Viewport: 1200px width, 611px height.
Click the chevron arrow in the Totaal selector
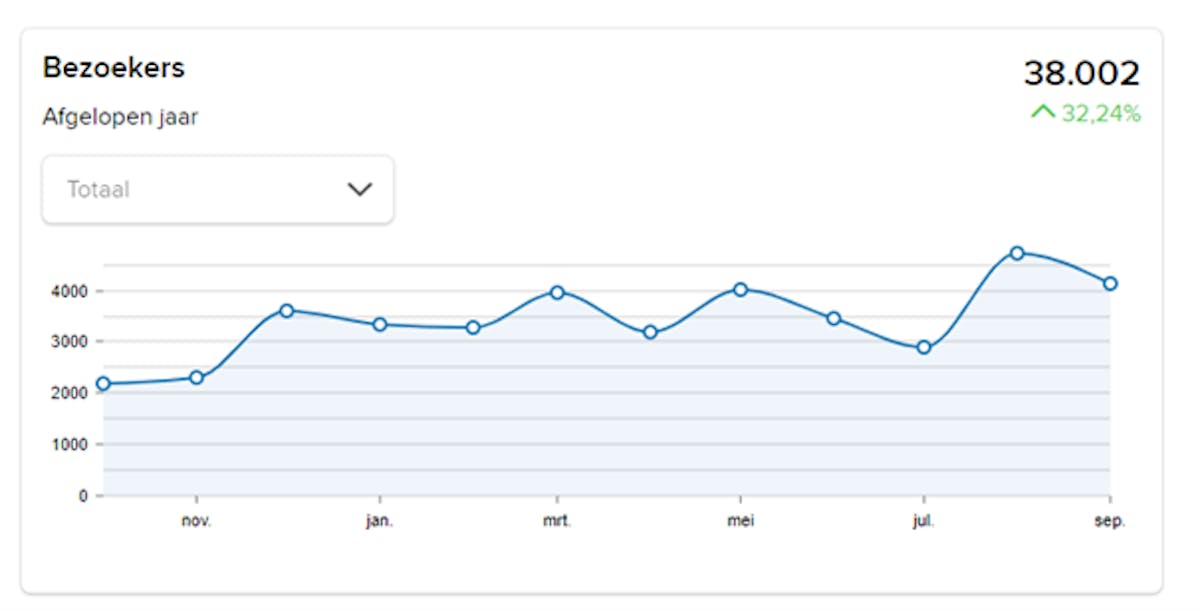pyautogui.click(x=359, y=189)
